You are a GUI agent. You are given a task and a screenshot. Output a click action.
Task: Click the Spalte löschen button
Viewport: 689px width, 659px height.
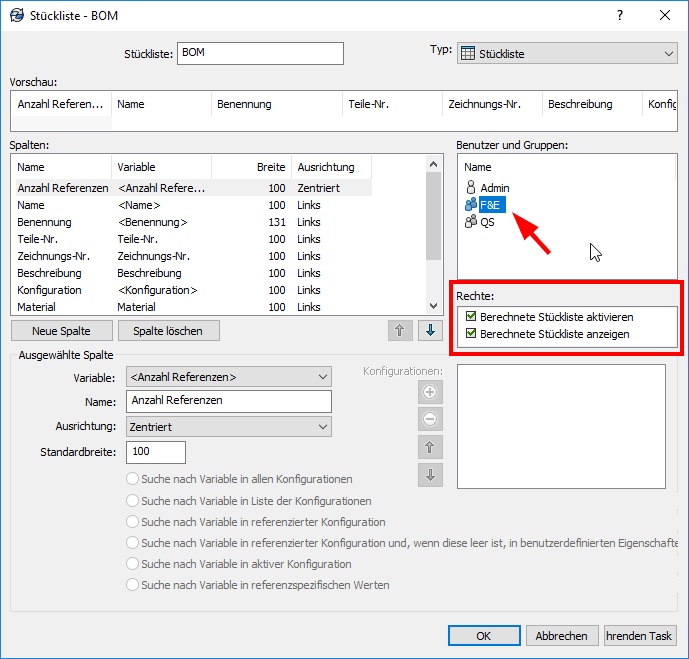point(168,331)
